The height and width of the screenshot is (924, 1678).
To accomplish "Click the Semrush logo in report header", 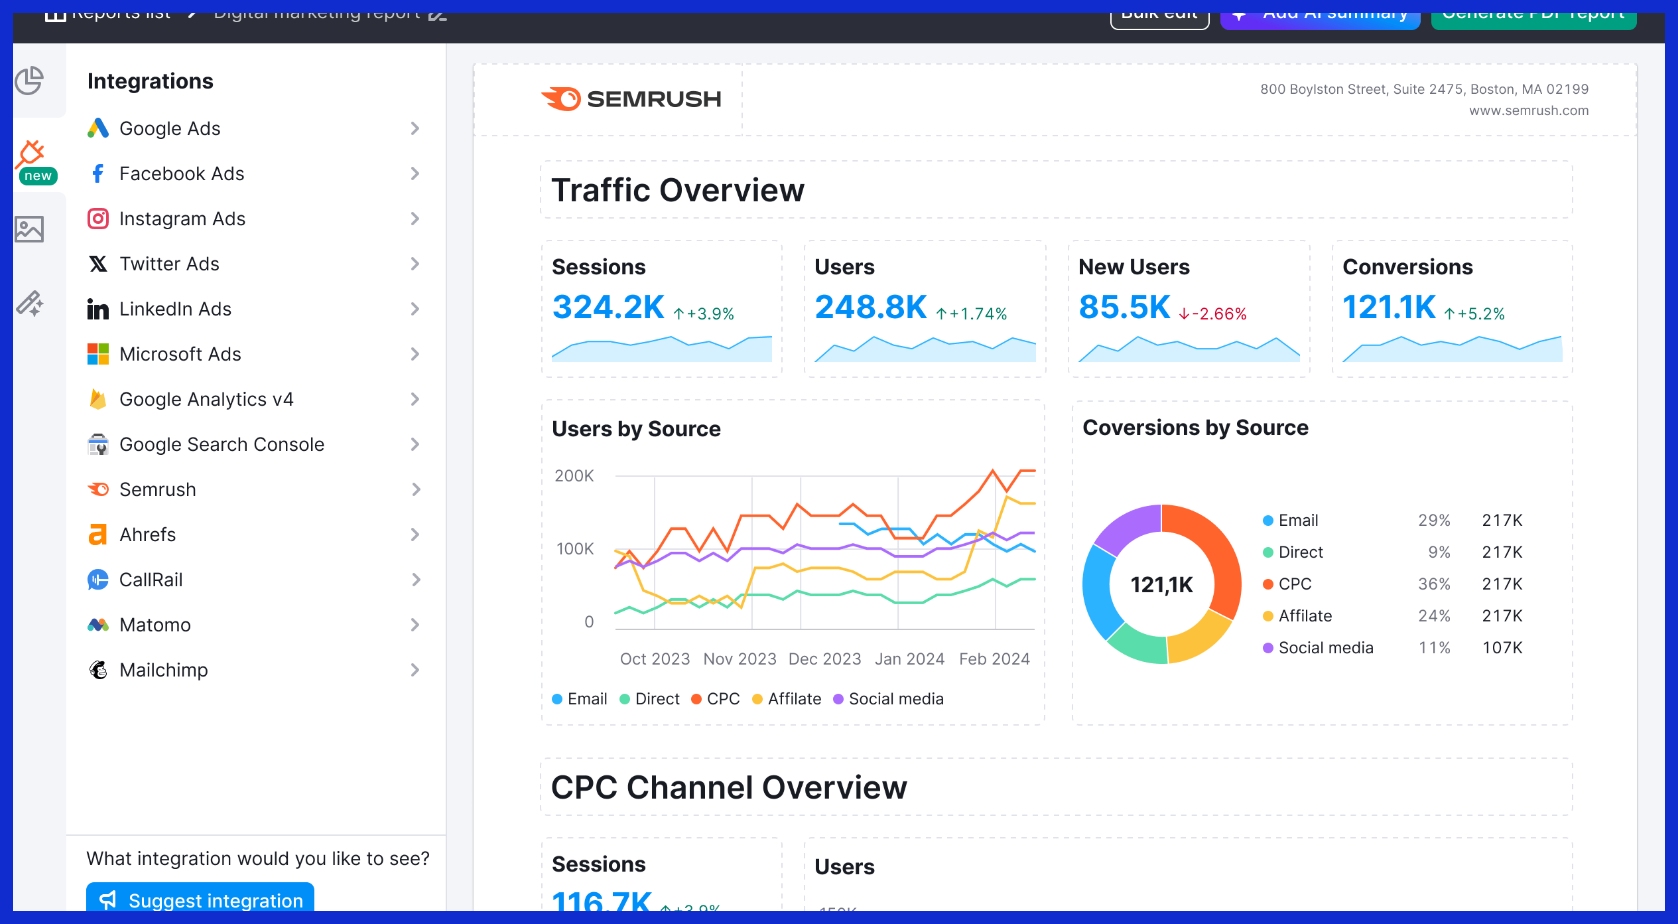I will 631,98.
